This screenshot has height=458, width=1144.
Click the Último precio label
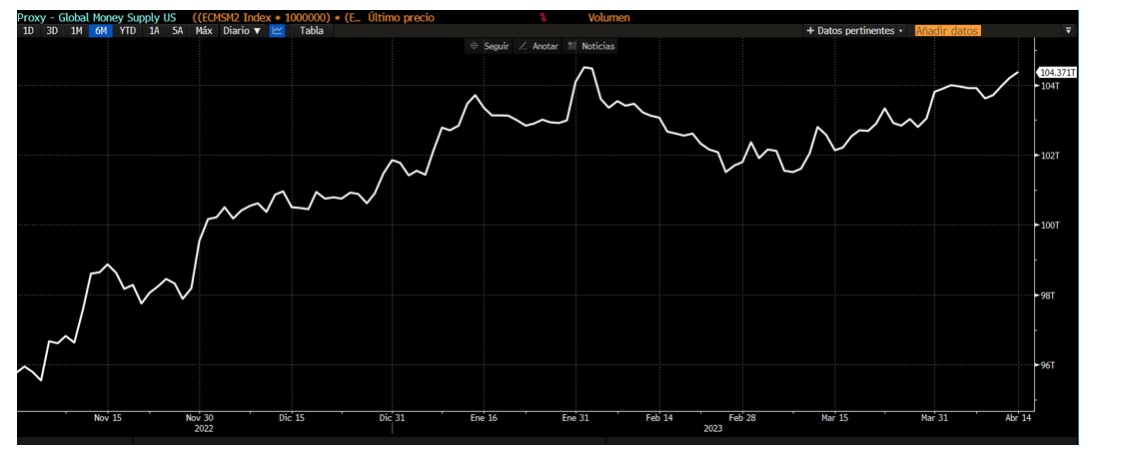[401, 17]
